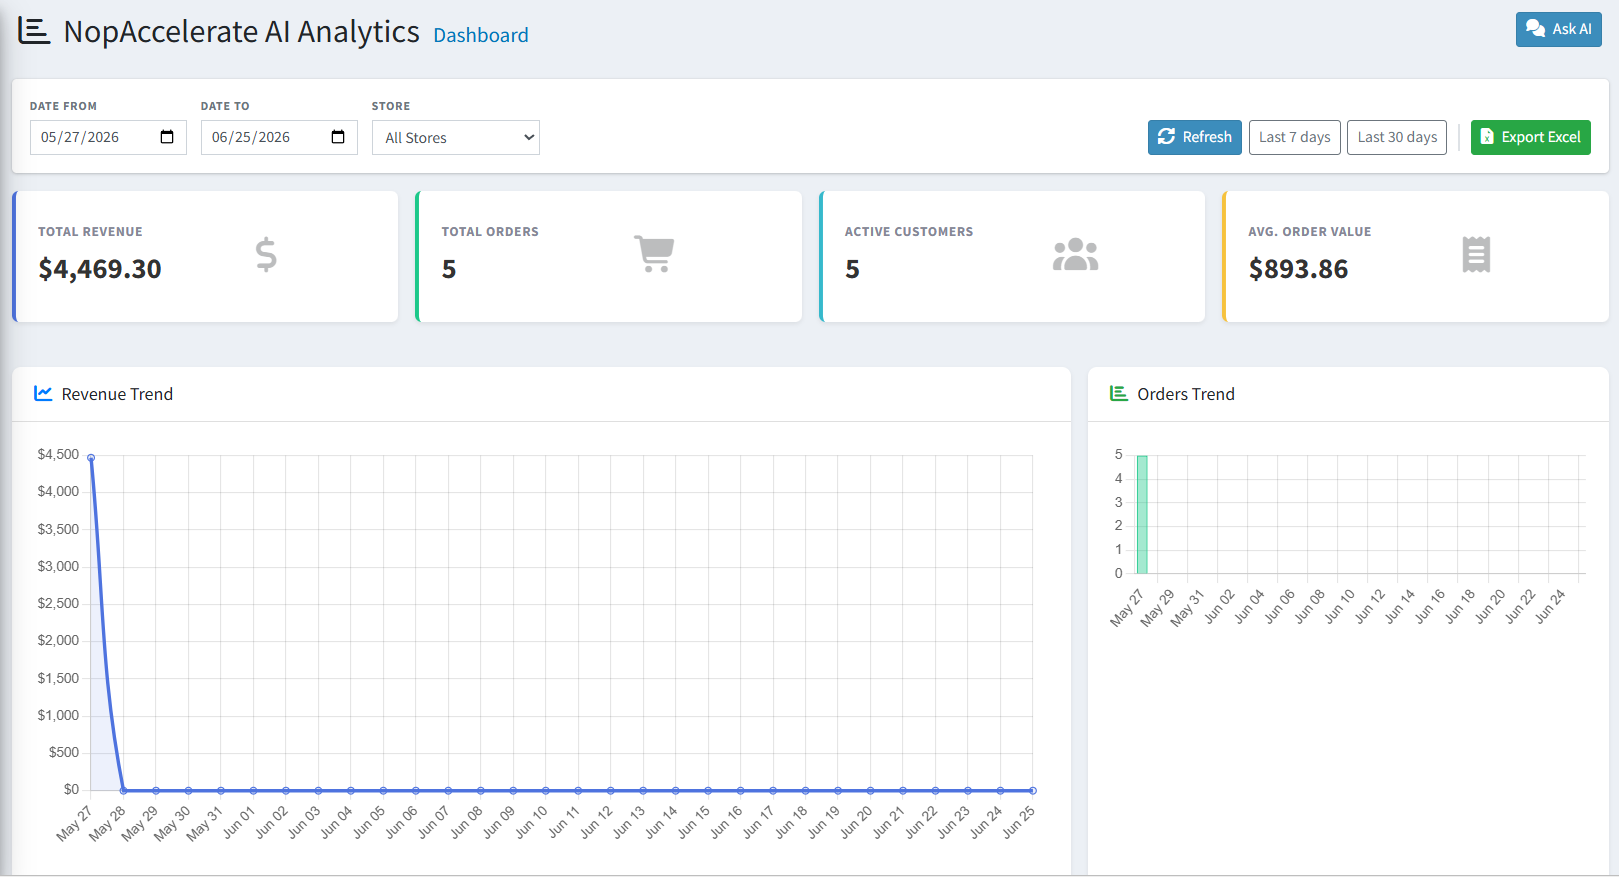
Task: Click the sync arrows icon in Refresh button
Action: 1166,137
